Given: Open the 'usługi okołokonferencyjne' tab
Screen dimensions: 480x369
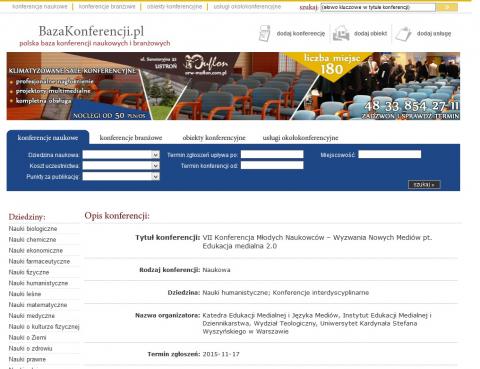Looking at the screenshot, I should pyautogui.click(x=300, y=138).
